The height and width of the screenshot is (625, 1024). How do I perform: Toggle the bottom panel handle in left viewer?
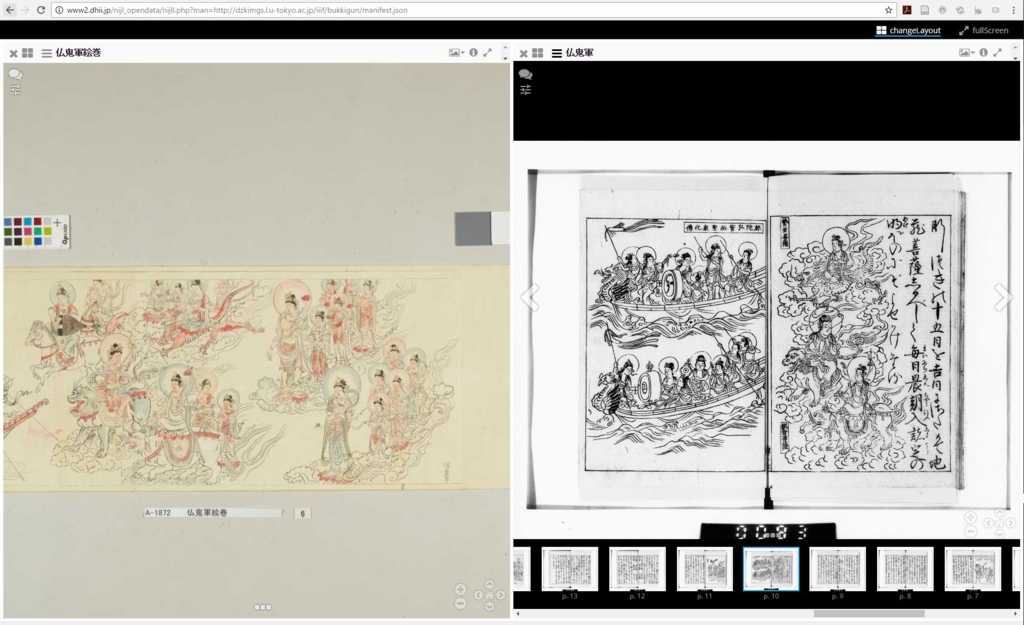tap(263, 607)
